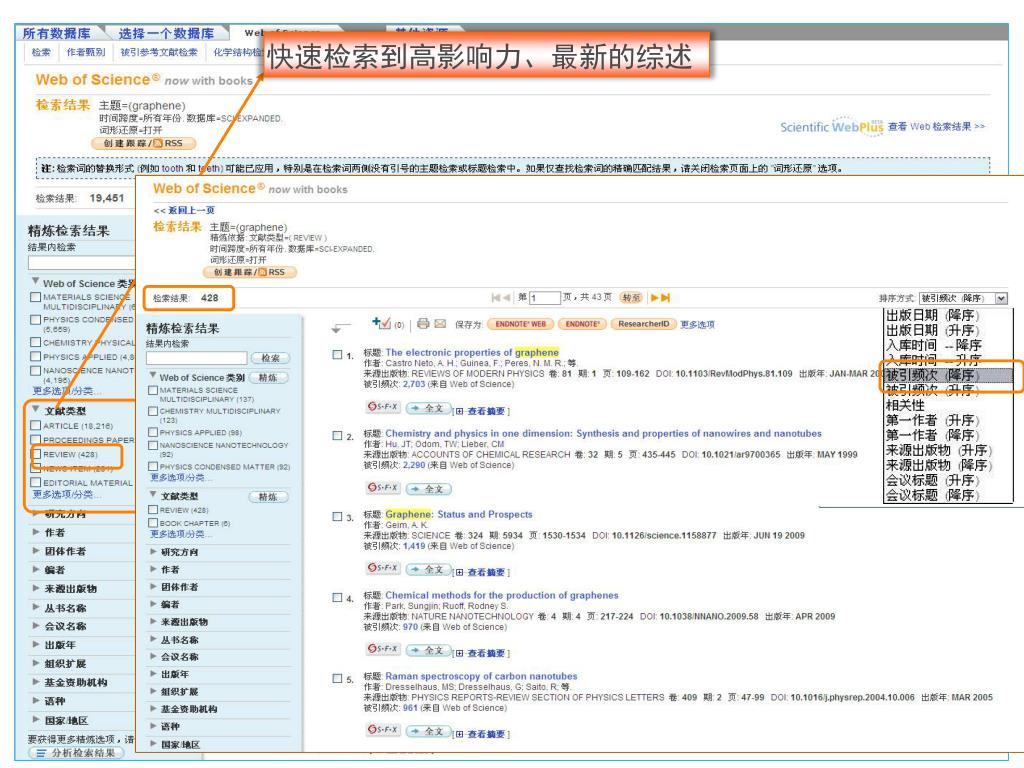Tick checkbox for result 4 Chemical methods
Viewport: 1024px width, 768px height.
click(337, 598)
